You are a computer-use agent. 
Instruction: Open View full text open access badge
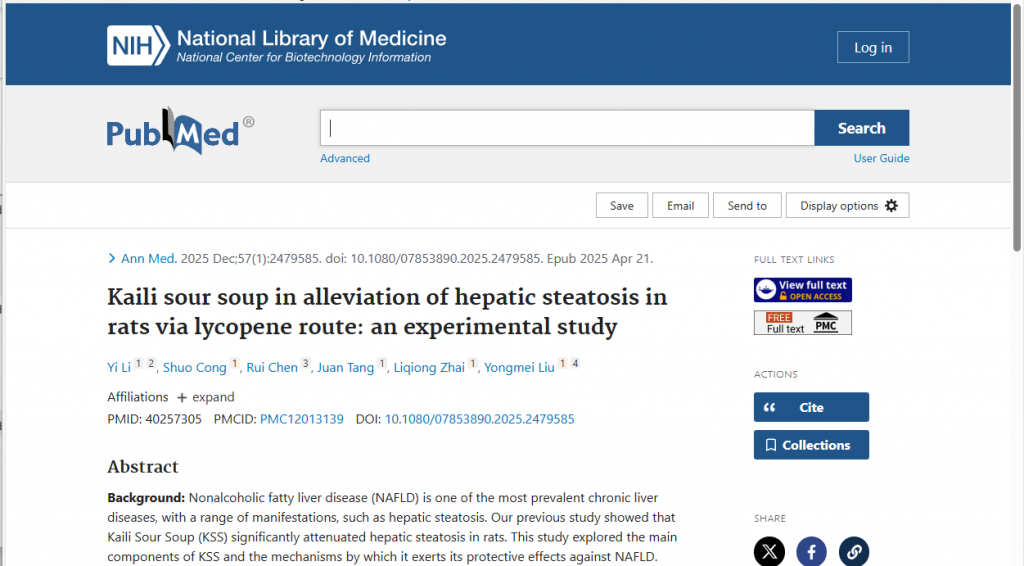click(802, 290)
